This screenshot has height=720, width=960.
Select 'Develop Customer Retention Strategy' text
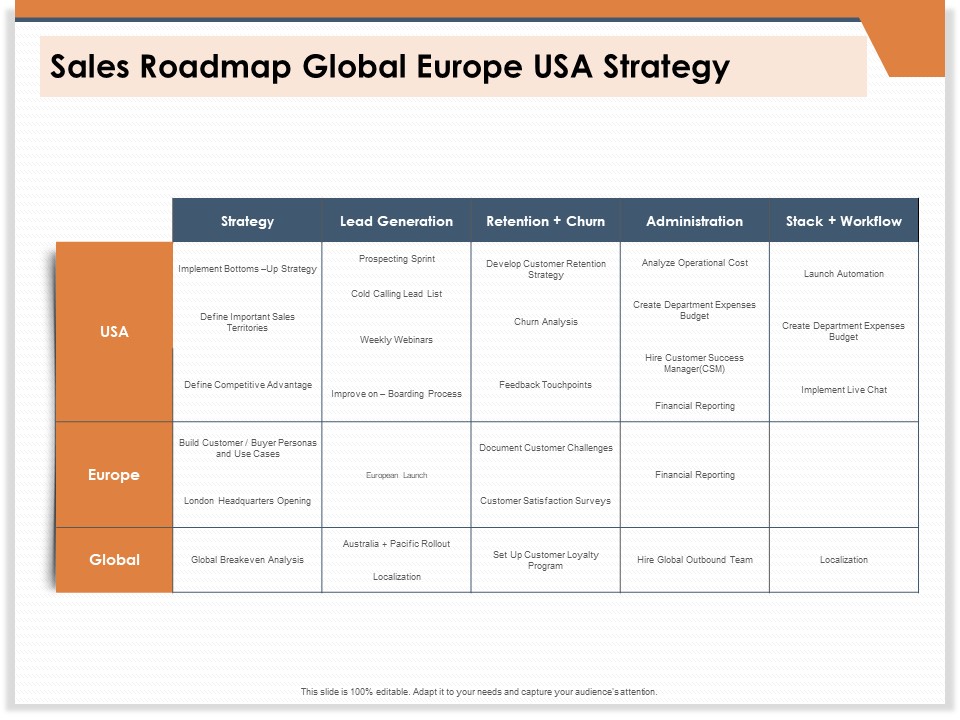(x=546, y=269)
